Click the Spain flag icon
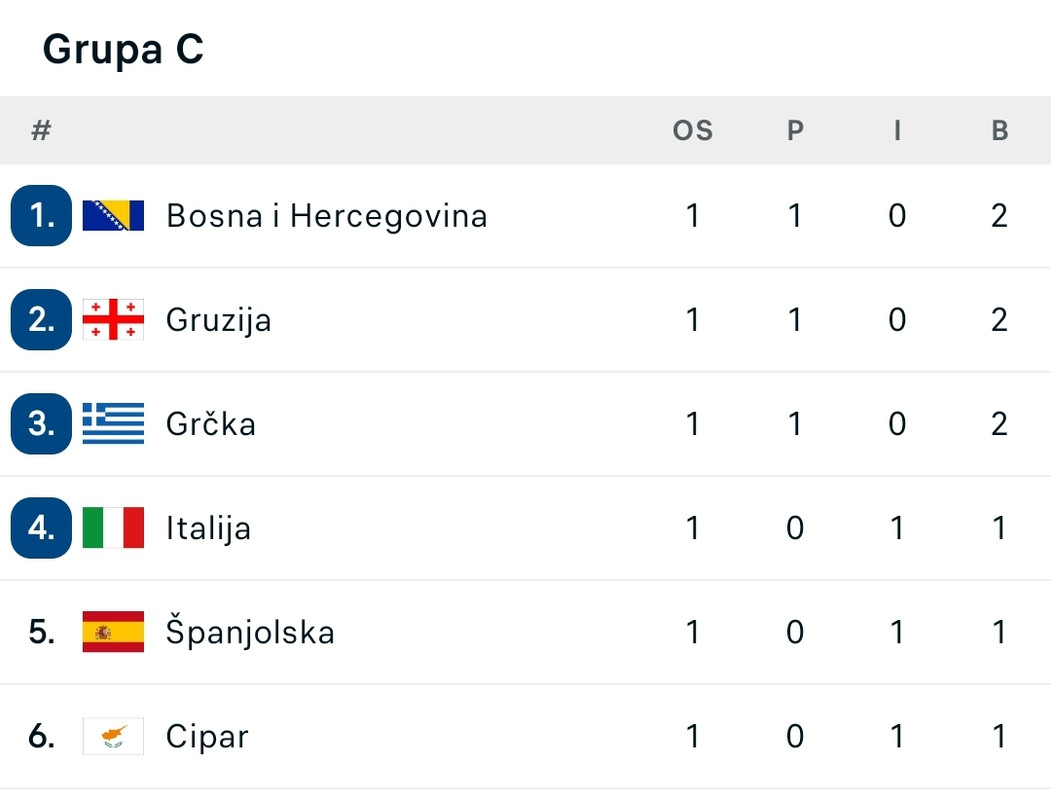 [113, 632]
